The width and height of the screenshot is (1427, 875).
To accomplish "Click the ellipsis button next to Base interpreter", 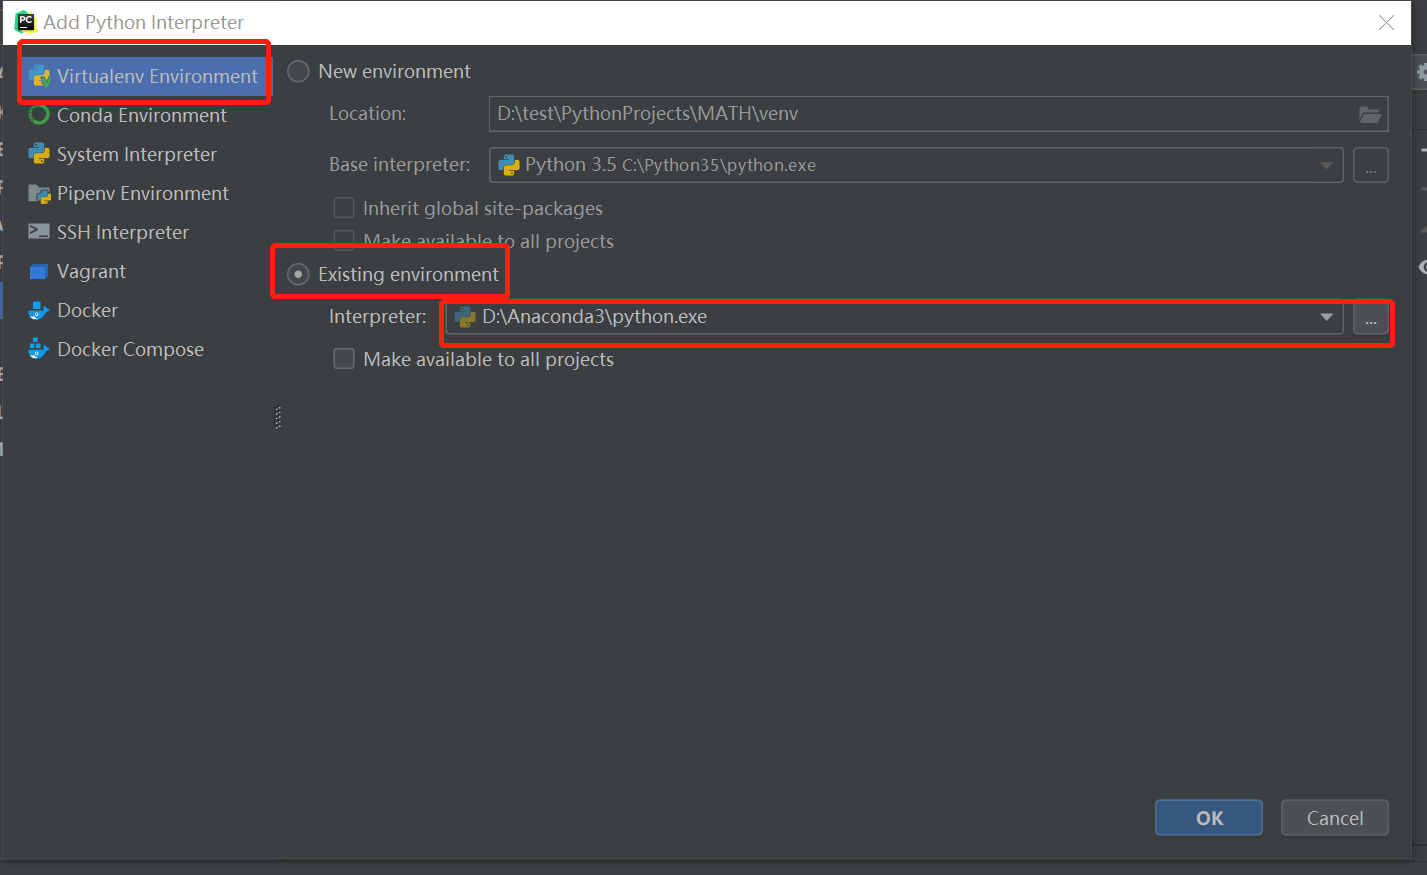I will [1371, 165].
